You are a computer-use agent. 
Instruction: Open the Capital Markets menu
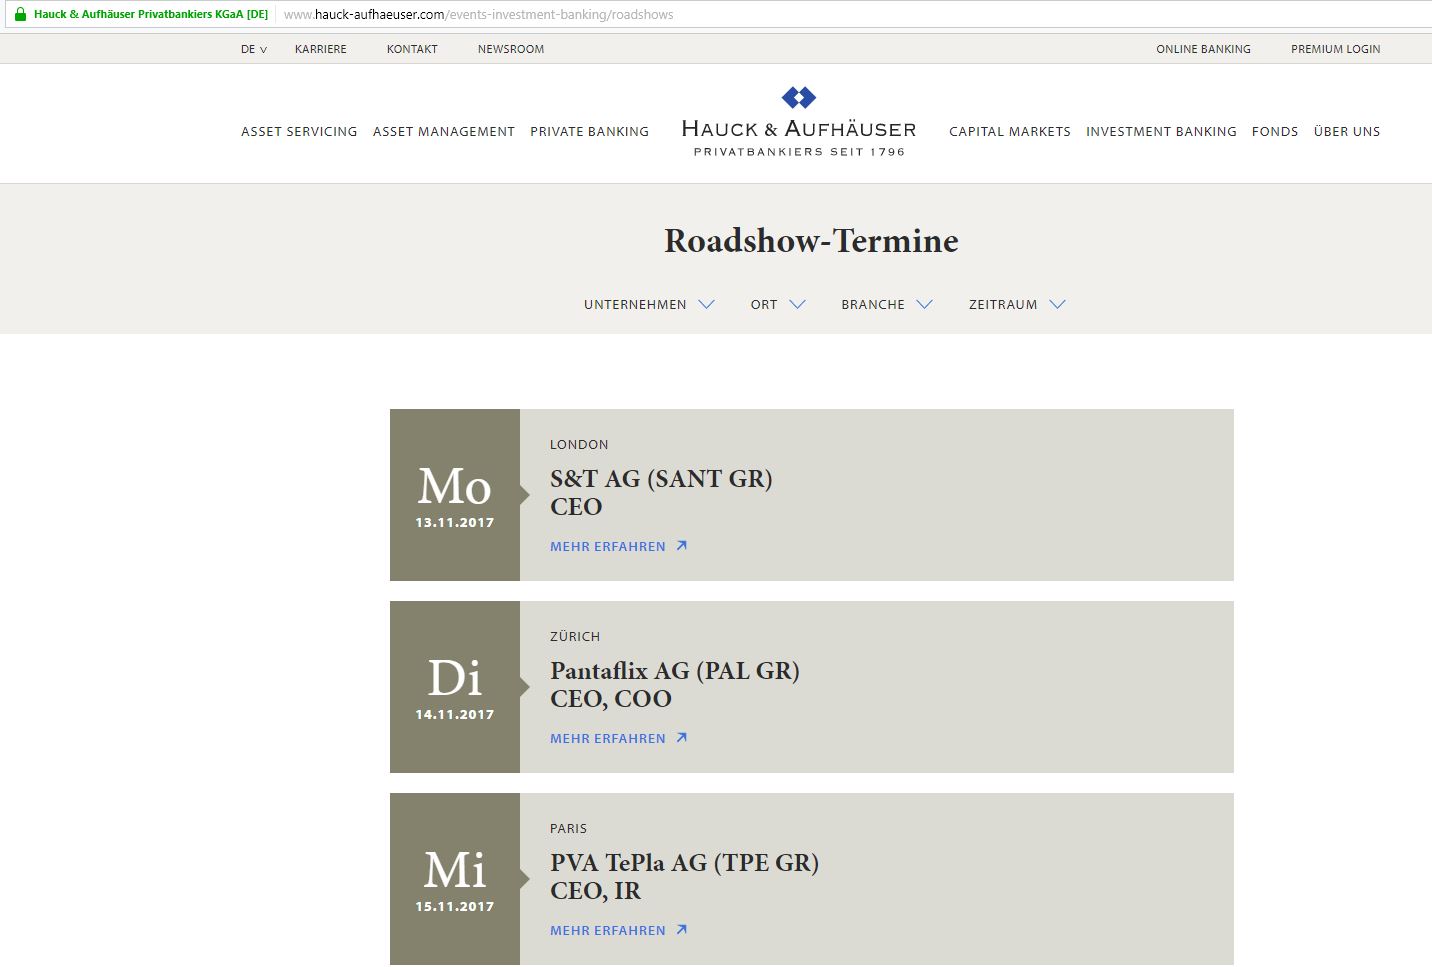point(1010,131)
